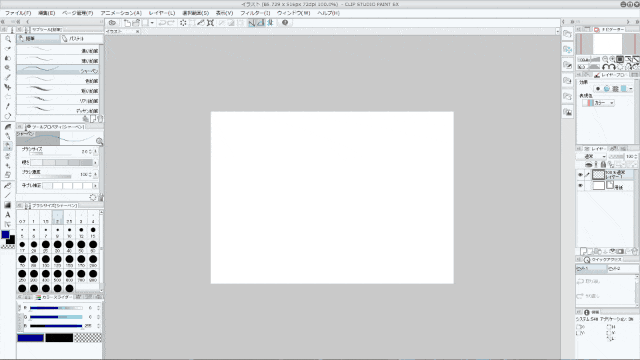Click the Clear layer icon in command bar
The image size is (640, 360).
(x=183, y=23)
